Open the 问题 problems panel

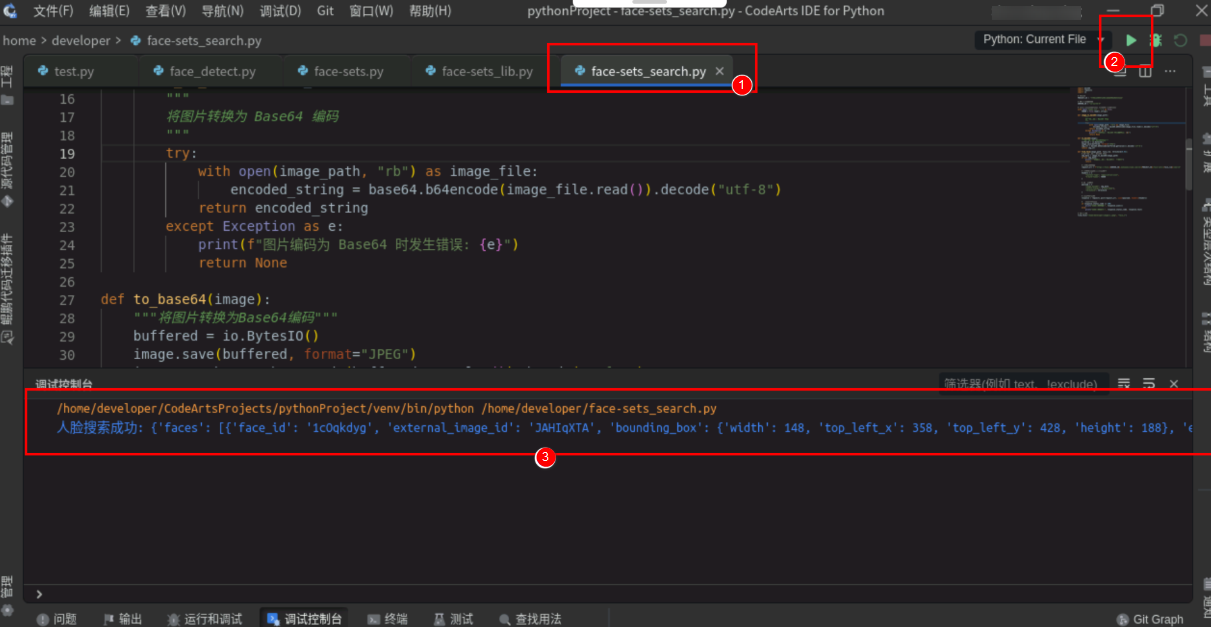pos(57,619)
